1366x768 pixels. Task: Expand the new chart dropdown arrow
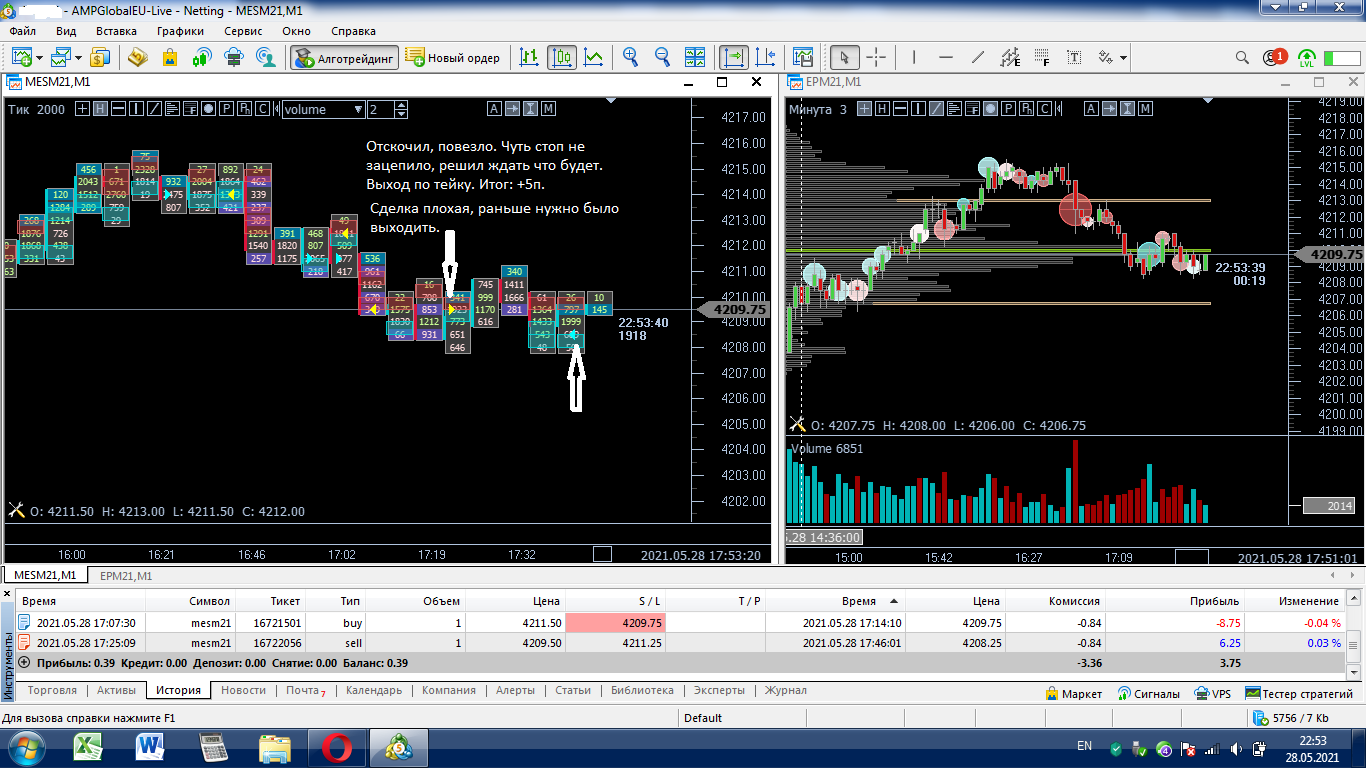click(x=38, y=58)
